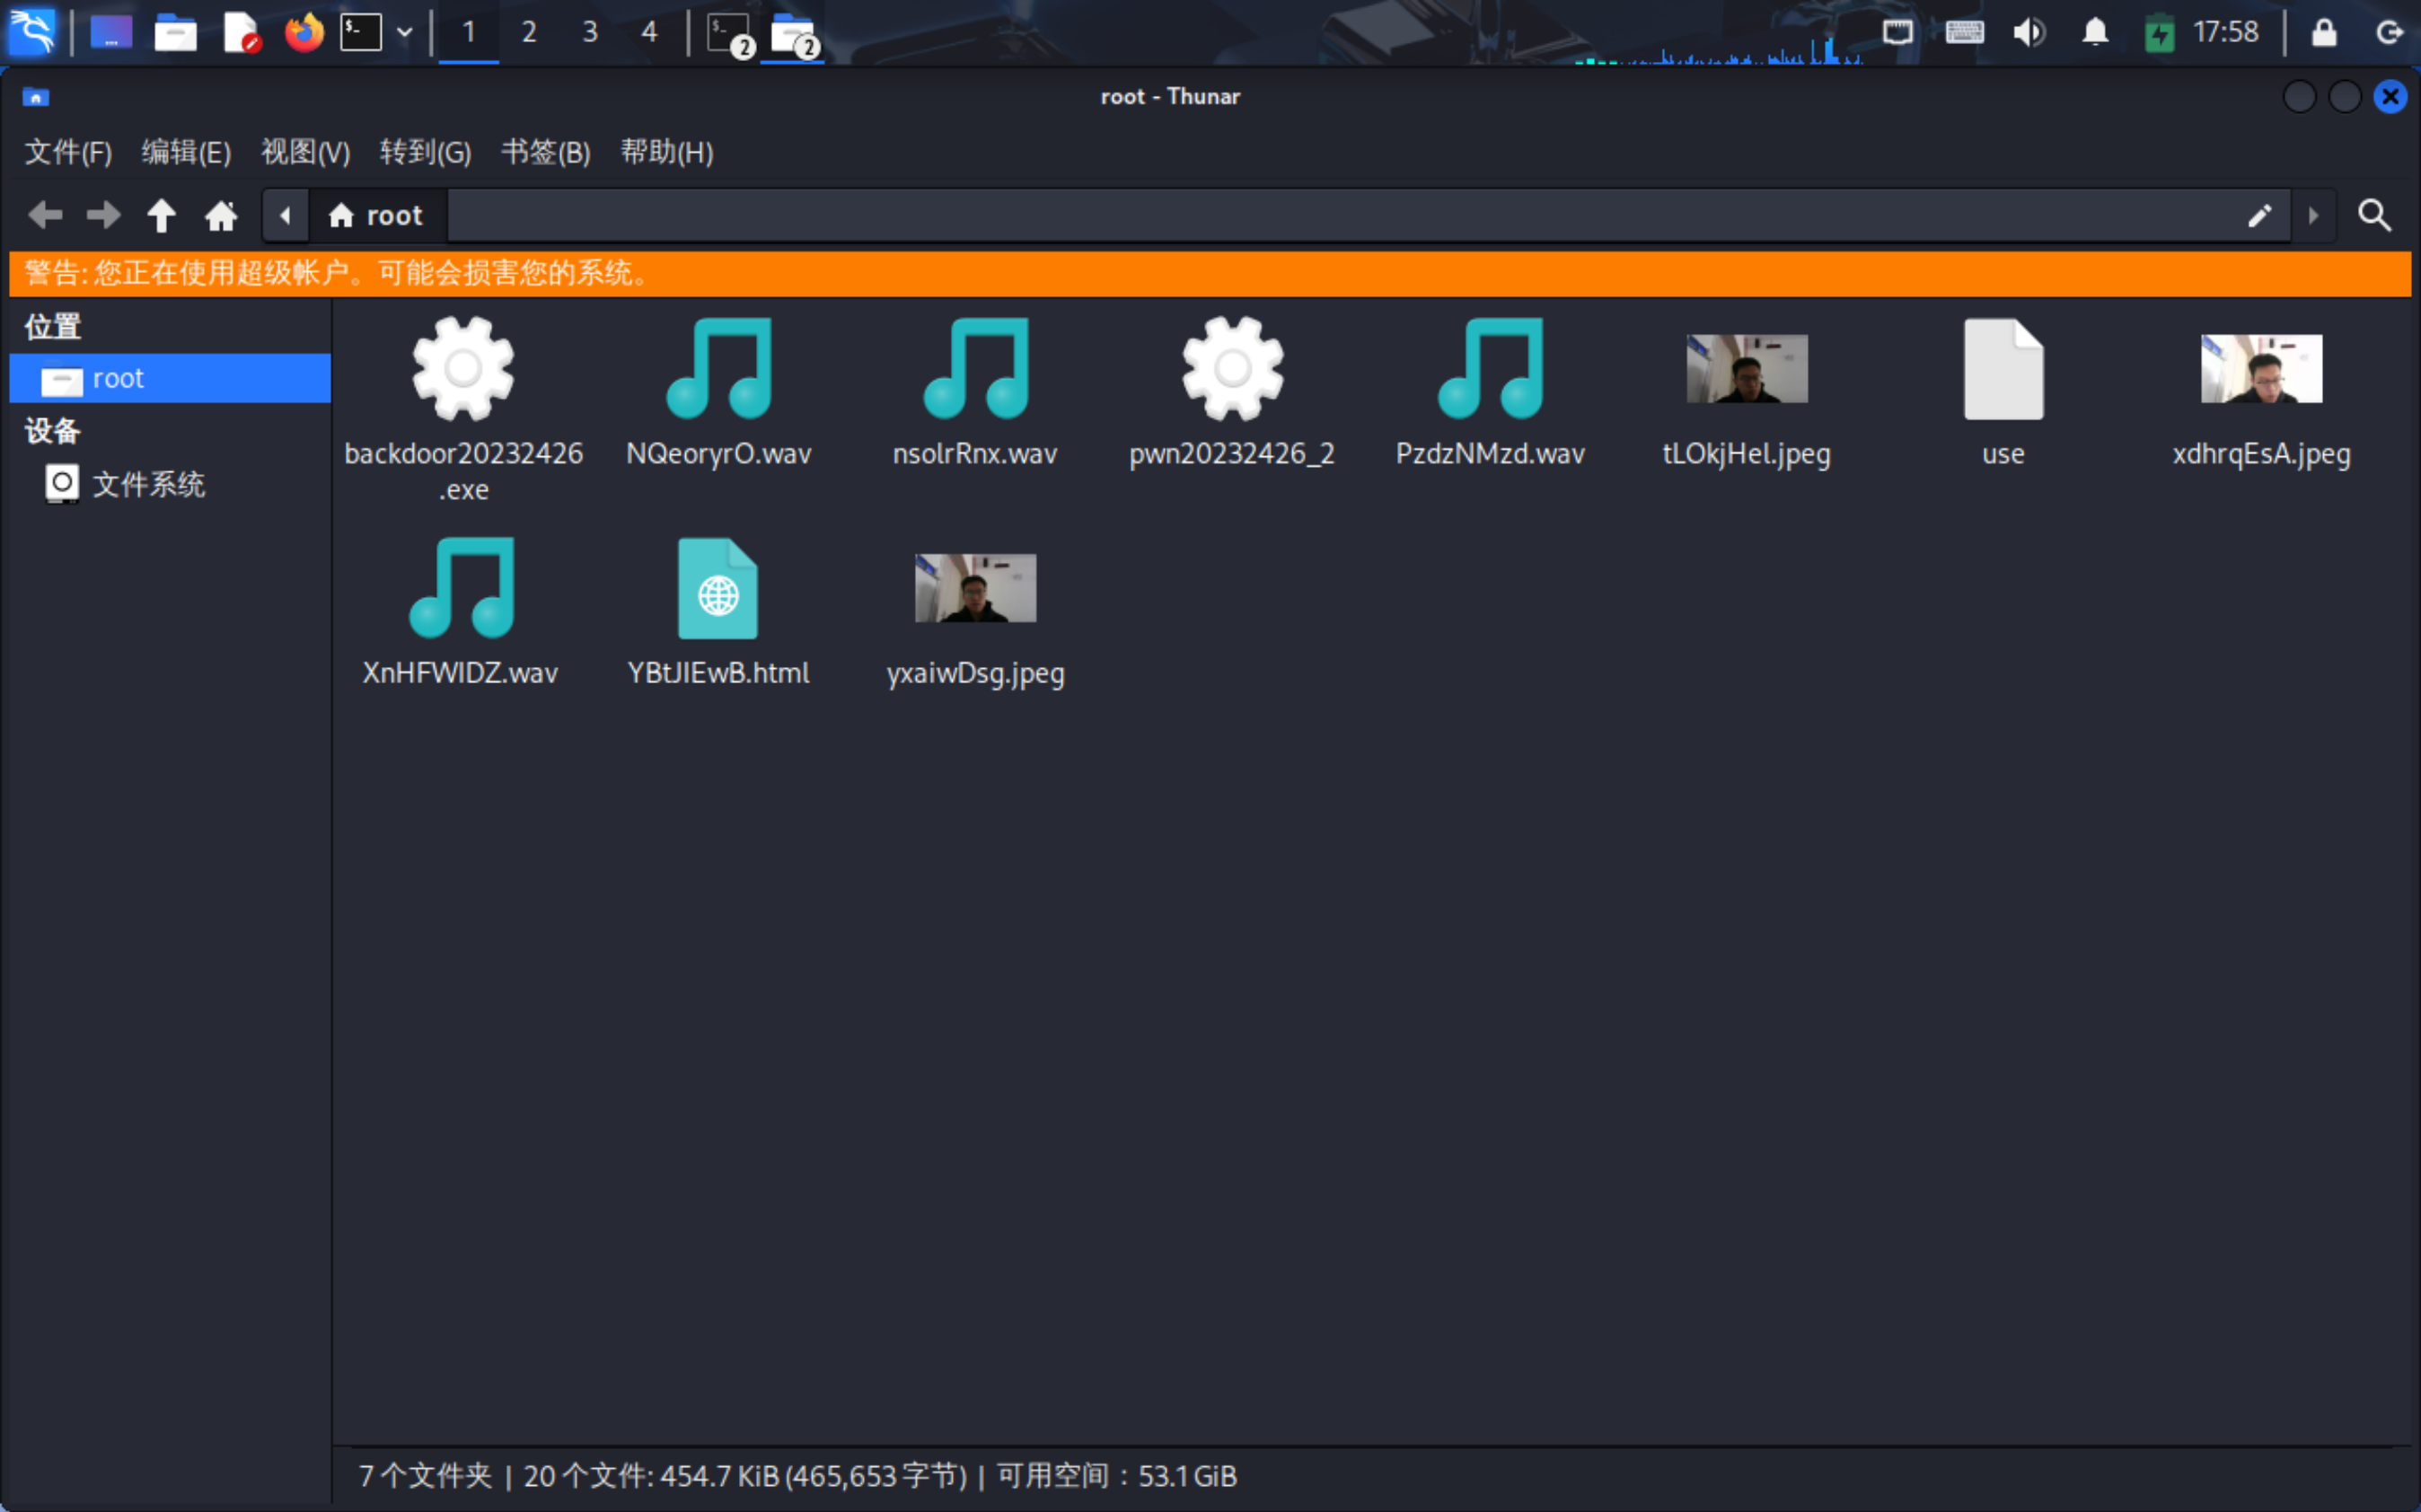The width and height of the screenshot is (2421, 1512).
Task: Select the YBtJIEwB.html file icon
Action: pyautogui.click(x=718, y=590)
